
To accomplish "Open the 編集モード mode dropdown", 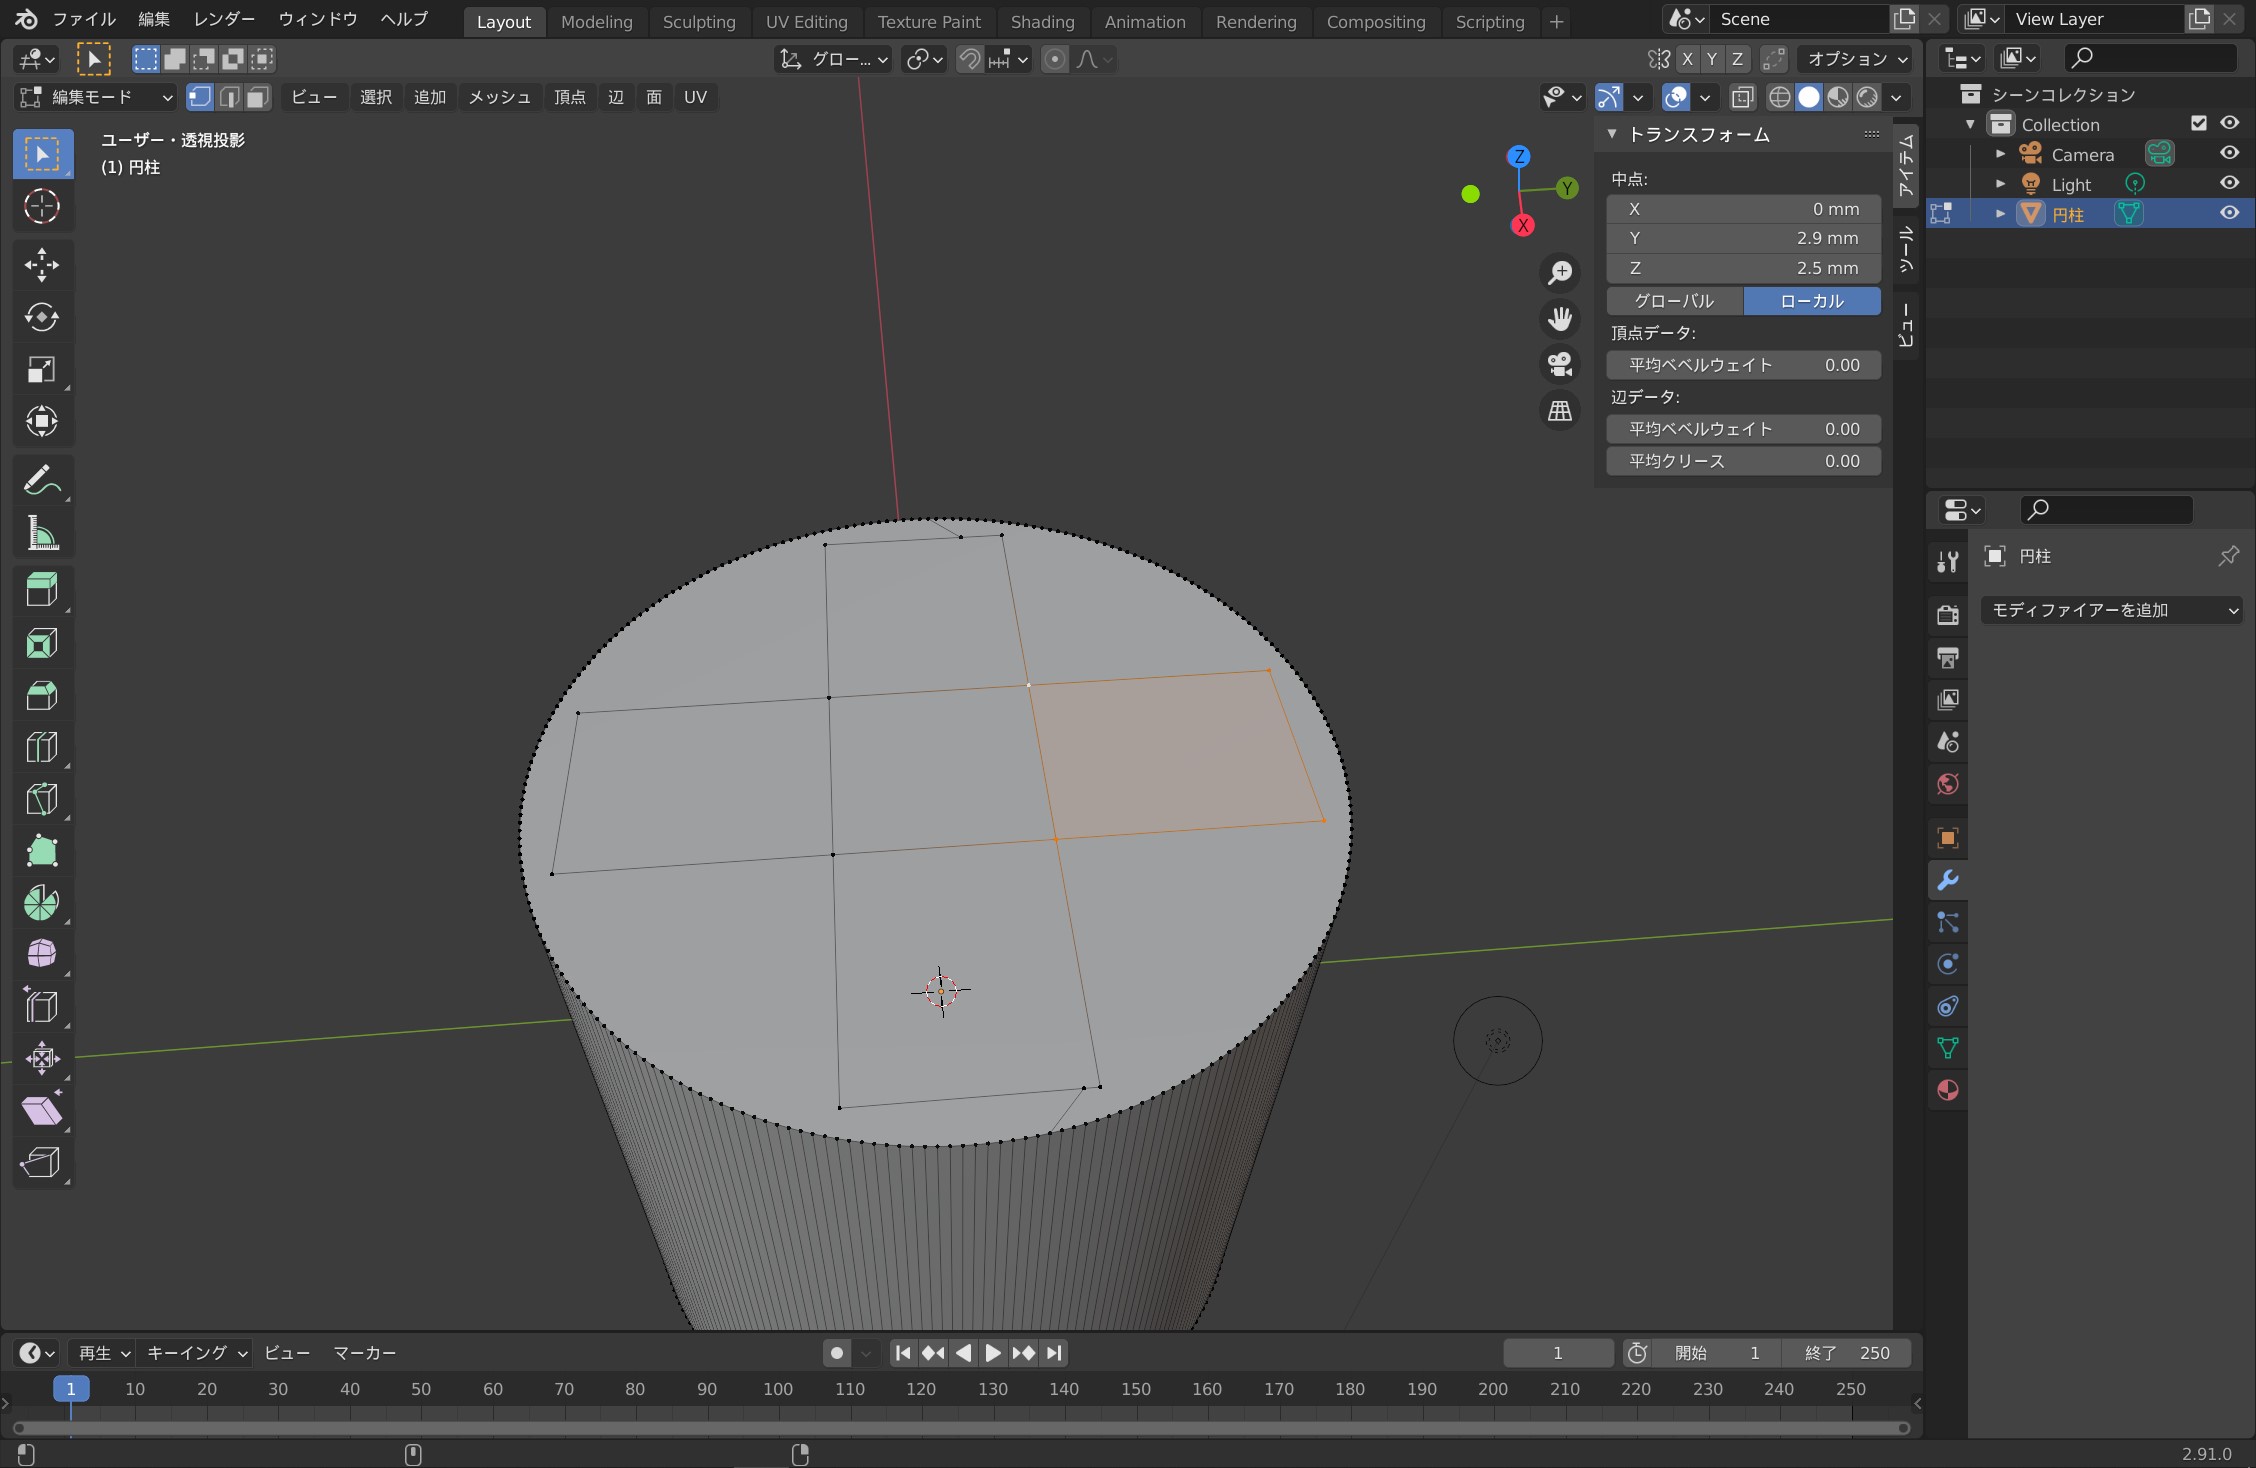I will pos(97,97).
